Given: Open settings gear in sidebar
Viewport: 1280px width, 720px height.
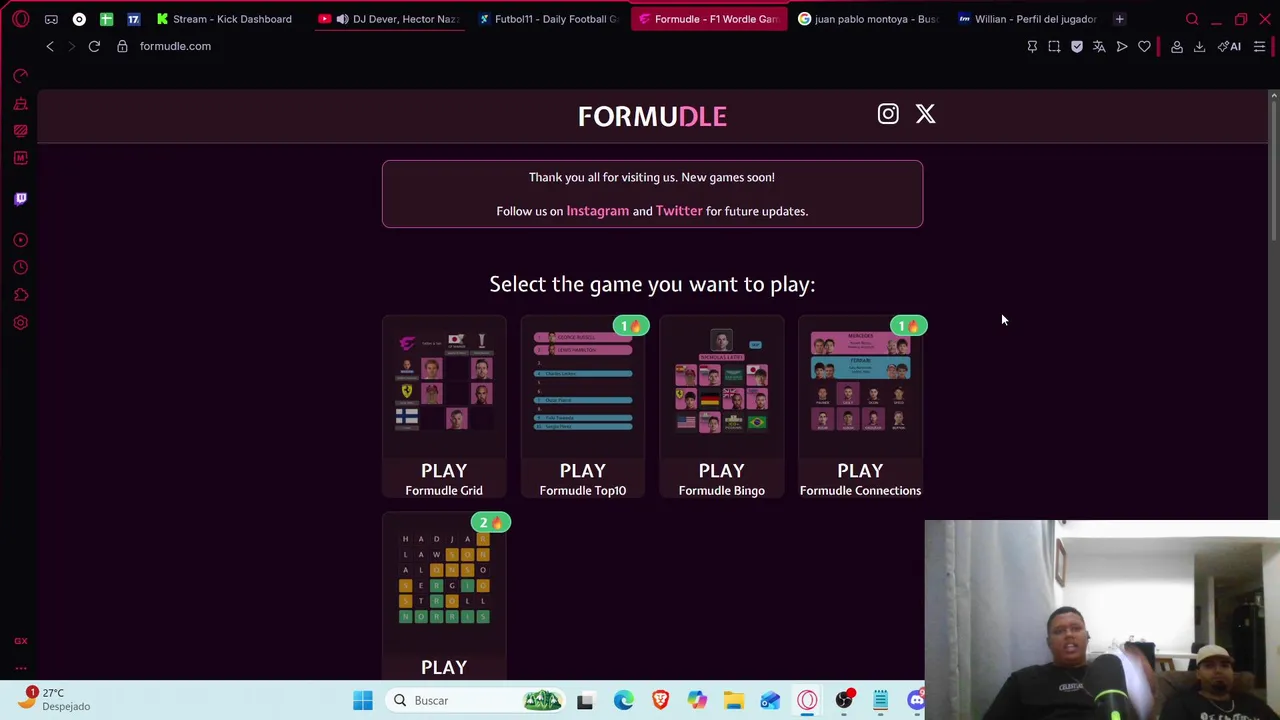Looking at the screenshot, I should point(20,323).
